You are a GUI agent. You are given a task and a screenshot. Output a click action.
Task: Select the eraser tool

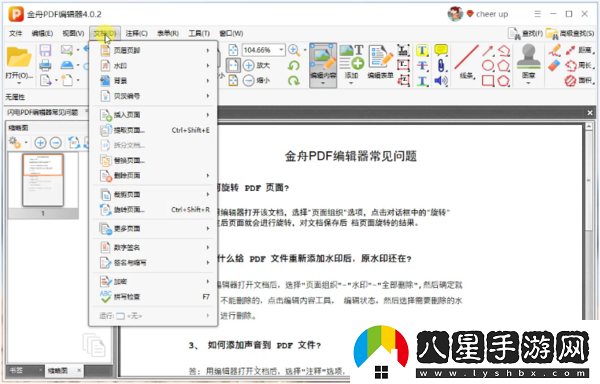[554, 65]
